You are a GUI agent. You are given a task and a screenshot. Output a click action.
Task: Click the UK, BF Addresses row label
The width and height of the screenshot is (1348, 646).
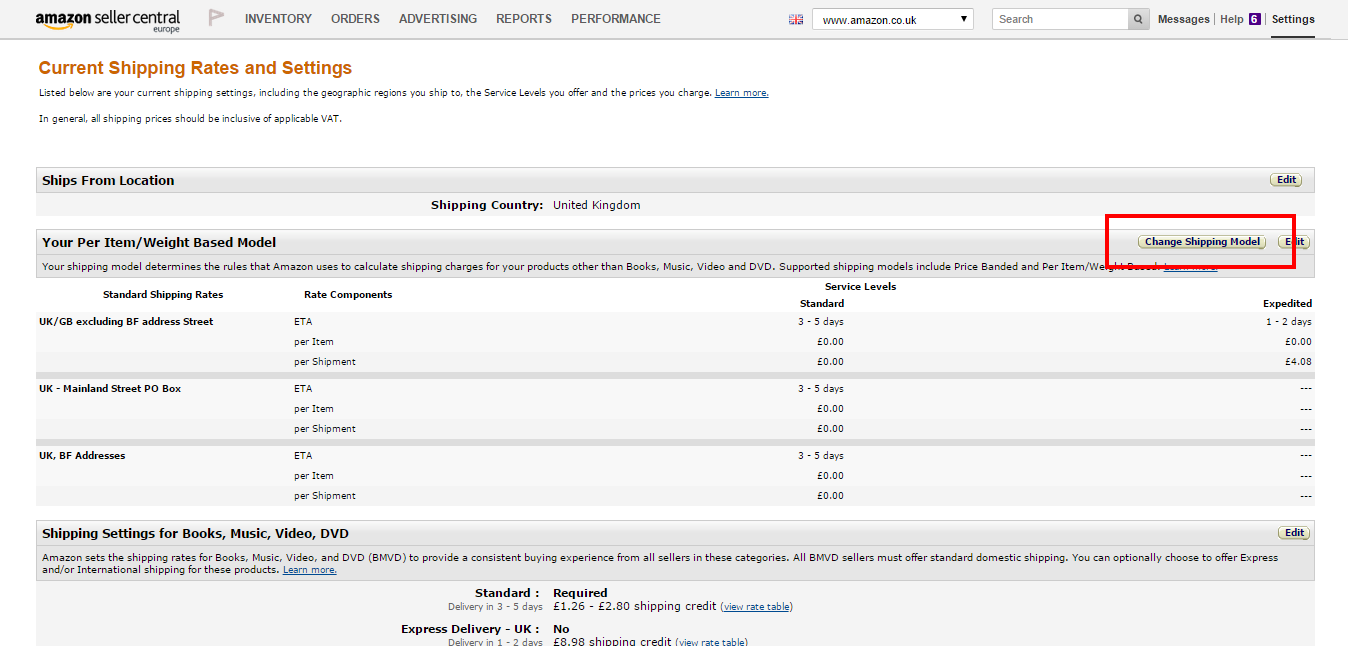[x=82, y=456]
